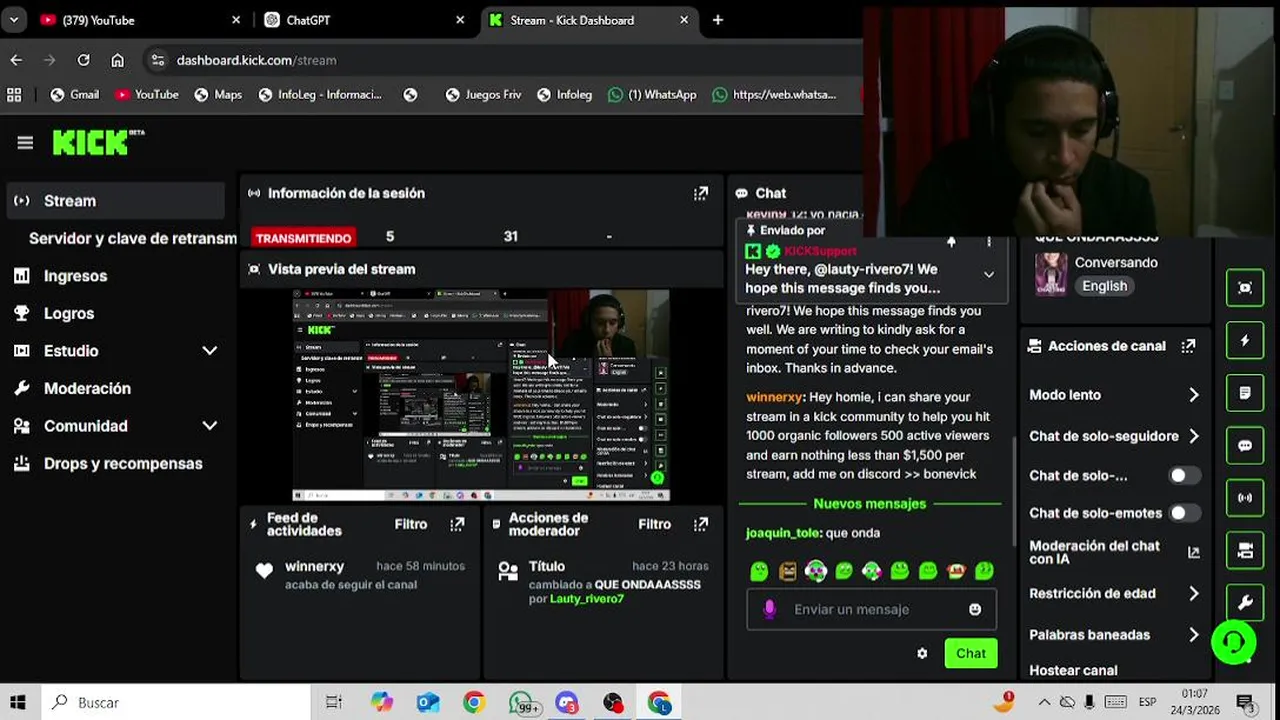Pop out the Acciones de canal panel
This screenshot has height=720, width=1280.
(x=1188, y=346)
